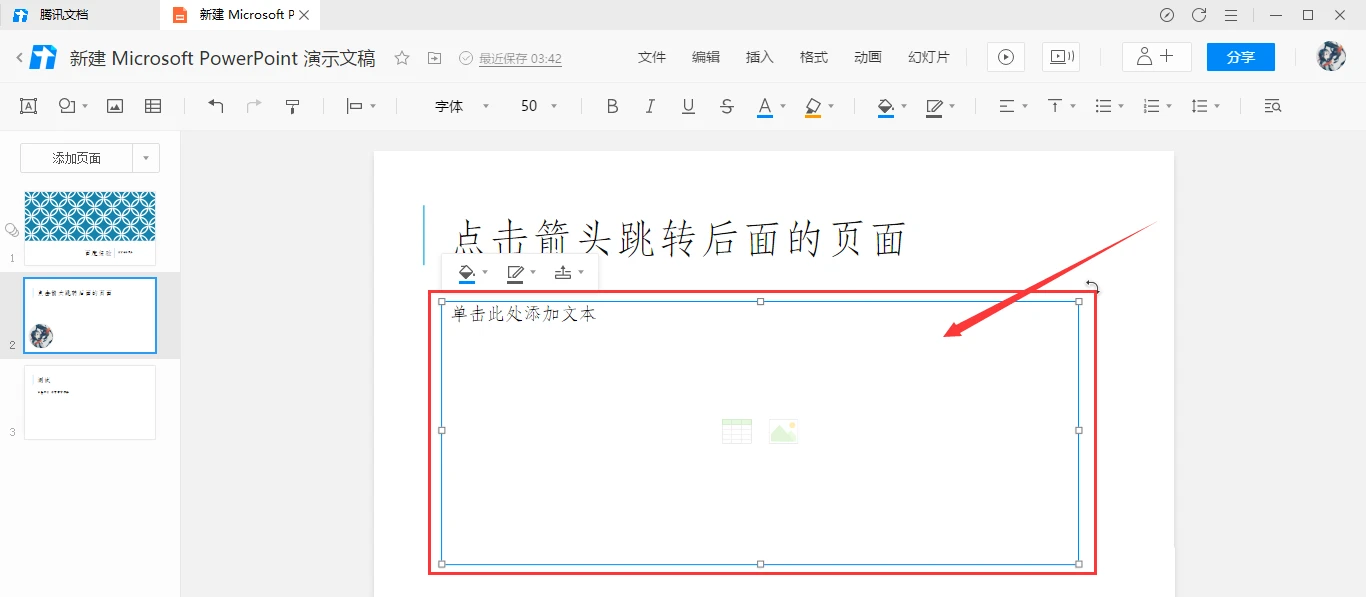Click the main toolbar fill color bucket
Viewport: 1366px width, 597px height.
coord(886,106)
